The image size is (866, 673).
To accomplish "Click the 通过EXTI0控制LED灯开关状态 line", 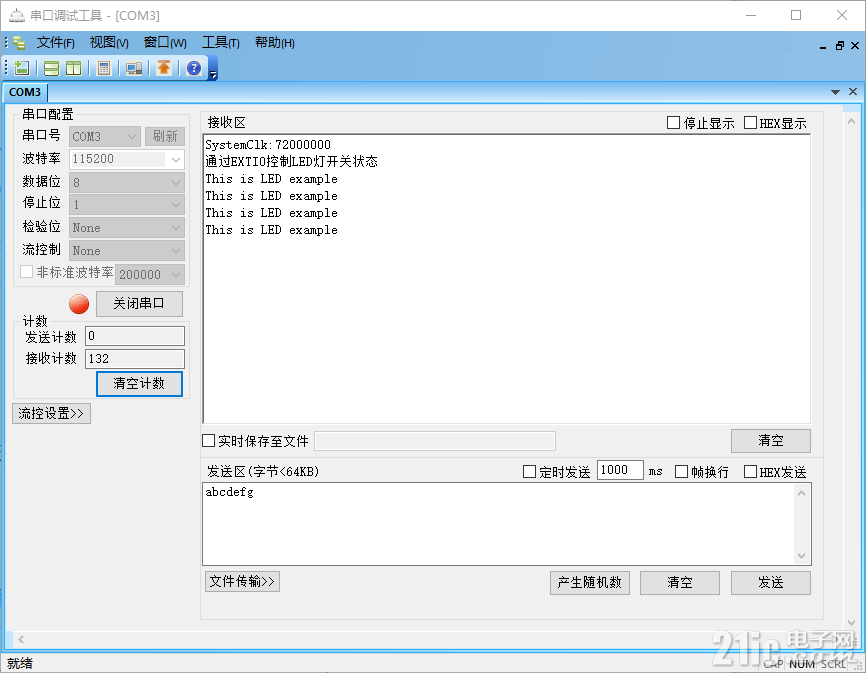I will [291, 161].
